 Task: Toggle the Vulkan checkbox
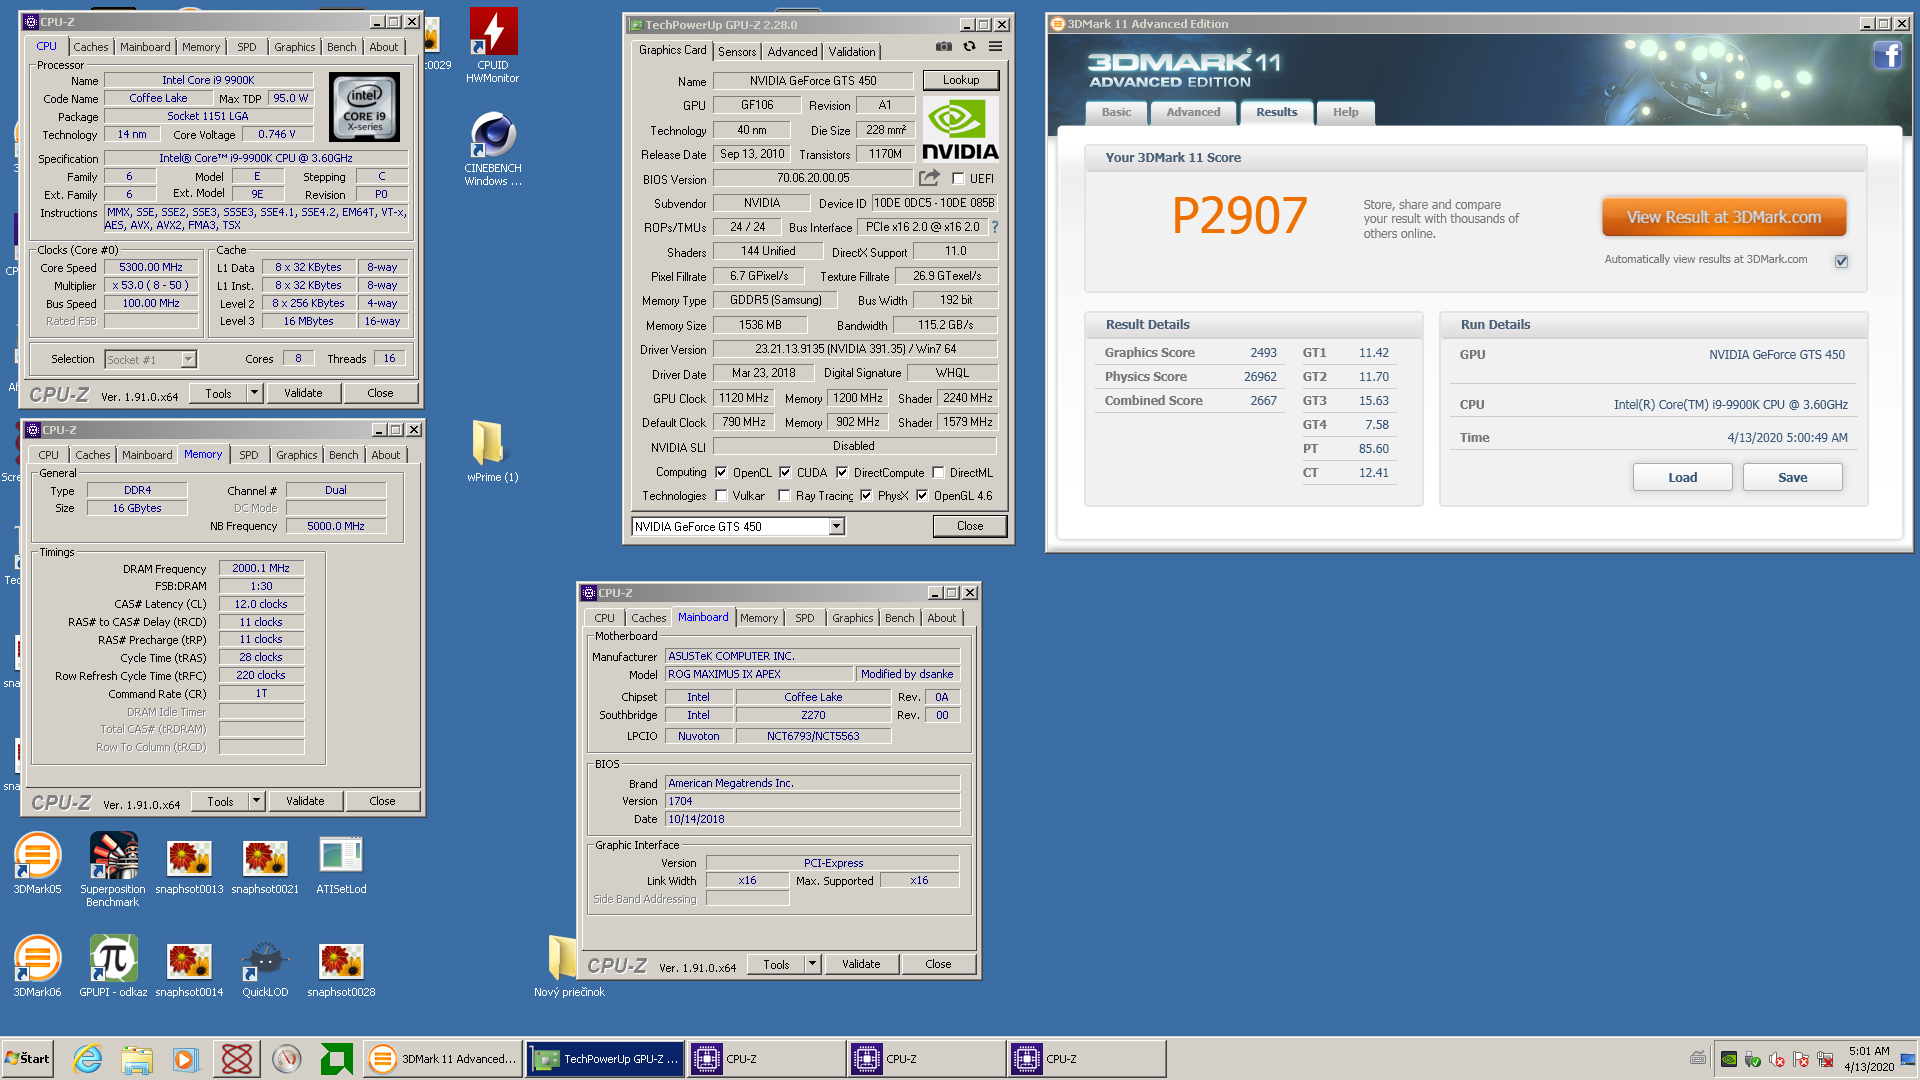[721, 495]
